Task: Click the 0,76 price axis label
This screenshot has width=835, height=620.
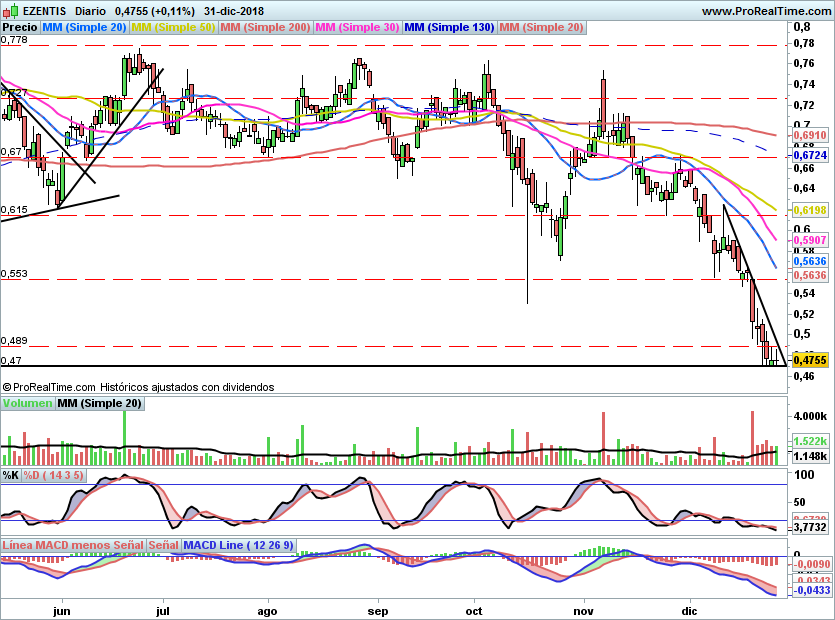Action: pyautogui.click(x=804, y=63)
